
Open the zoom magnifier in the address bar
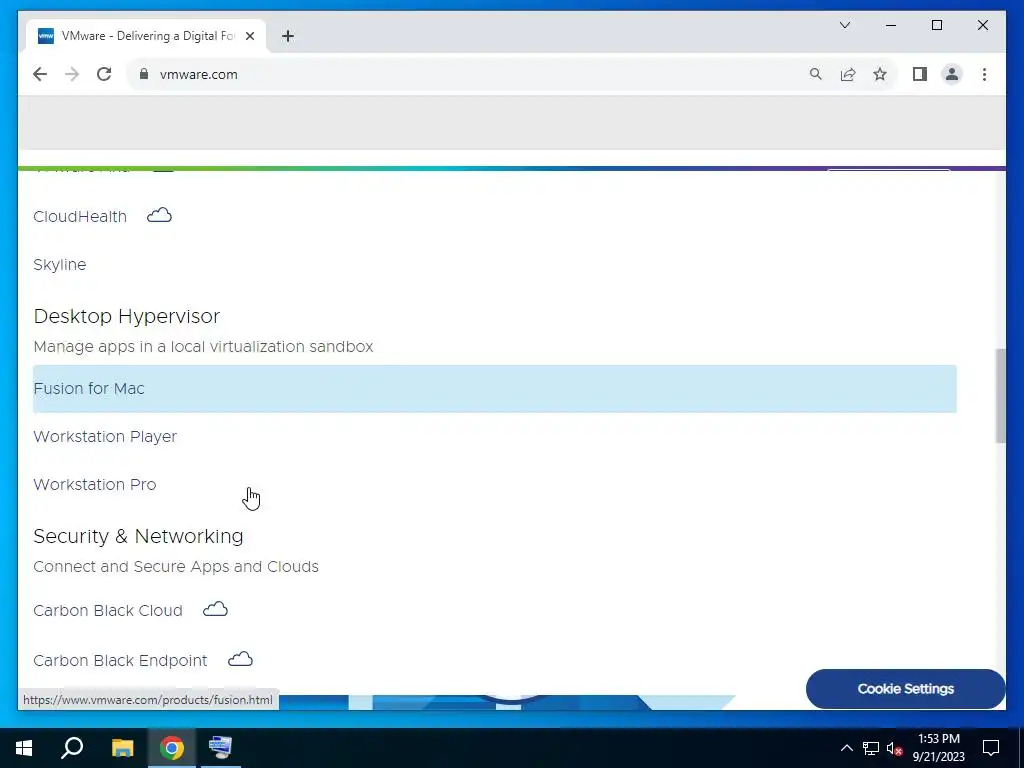pyautogui.click(x=816, y=74)
